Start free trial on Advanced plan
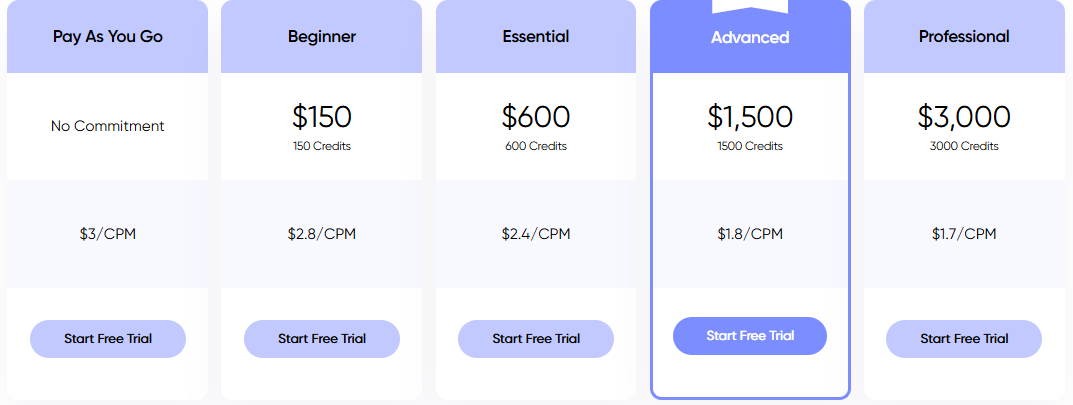 tap(750, 336)
